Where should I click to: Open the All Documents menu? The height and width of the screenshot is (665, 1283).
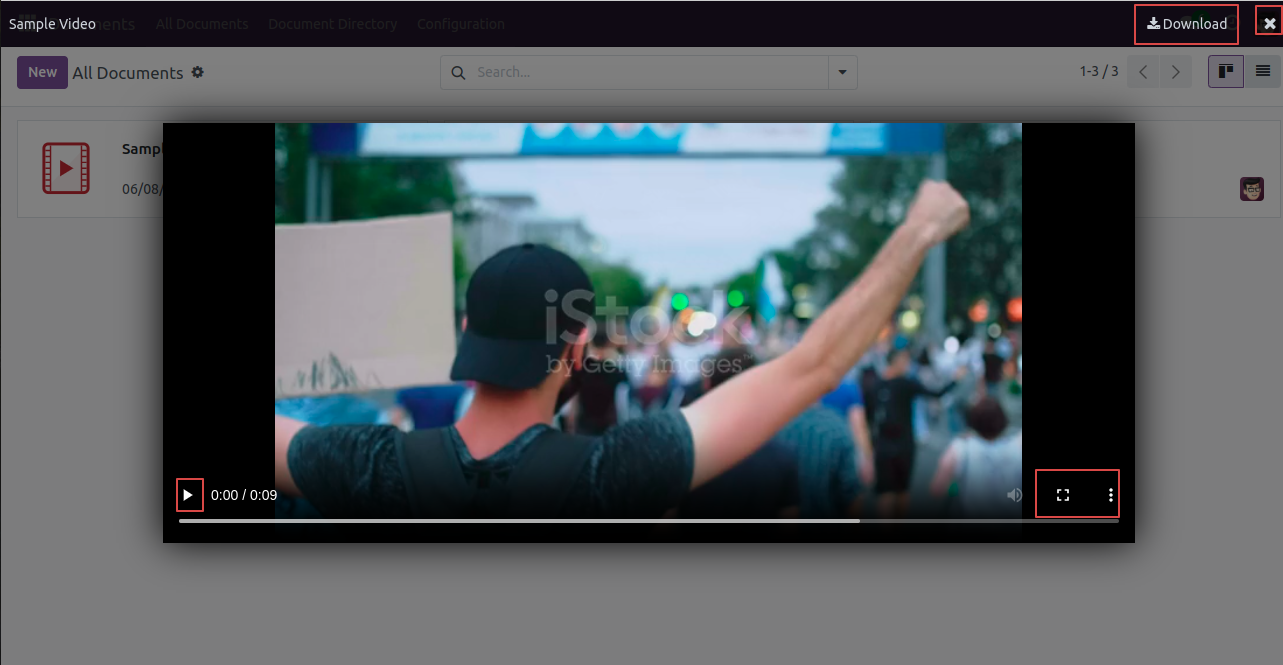click(202, 24)
